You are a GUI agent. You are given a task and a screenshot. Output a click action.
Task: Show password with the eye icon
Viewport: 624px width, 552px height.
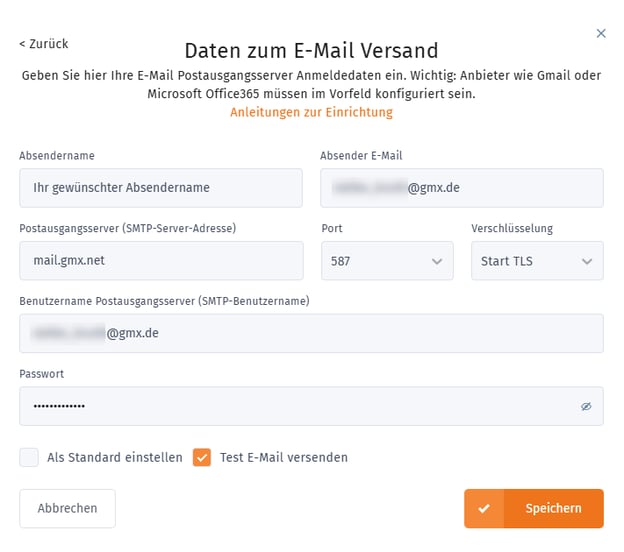click(x=586, y=407)
